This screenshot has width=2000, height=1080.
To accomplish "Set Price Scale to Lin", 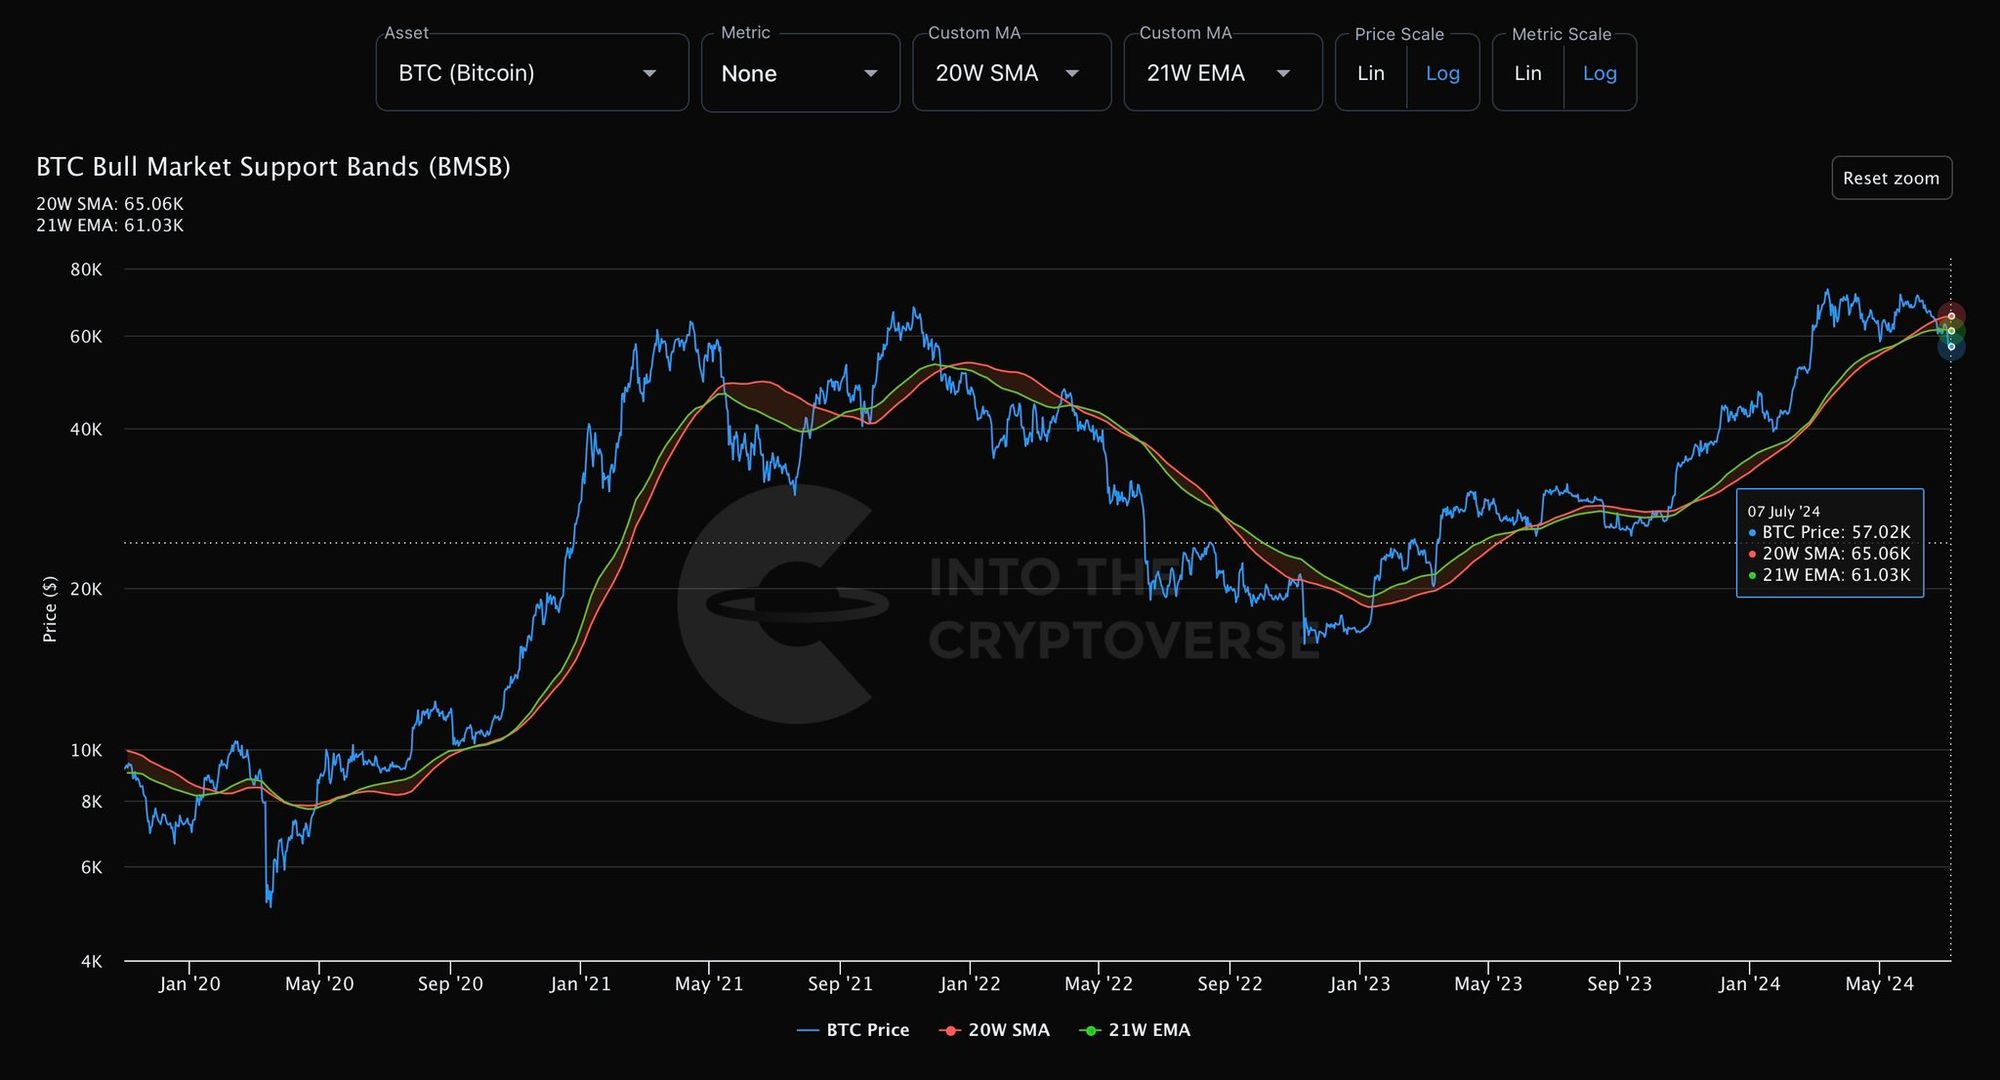I will [x=1371, y=73].
